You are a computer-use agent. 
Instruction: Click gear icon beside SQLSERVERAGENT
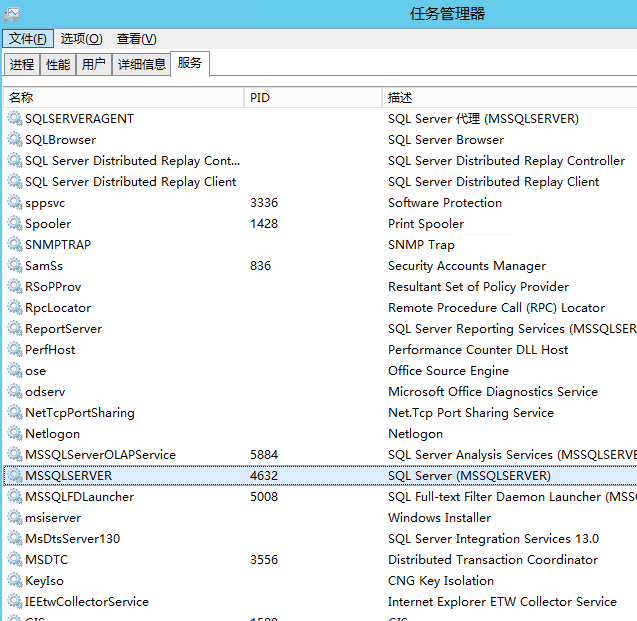pos(15,118)
